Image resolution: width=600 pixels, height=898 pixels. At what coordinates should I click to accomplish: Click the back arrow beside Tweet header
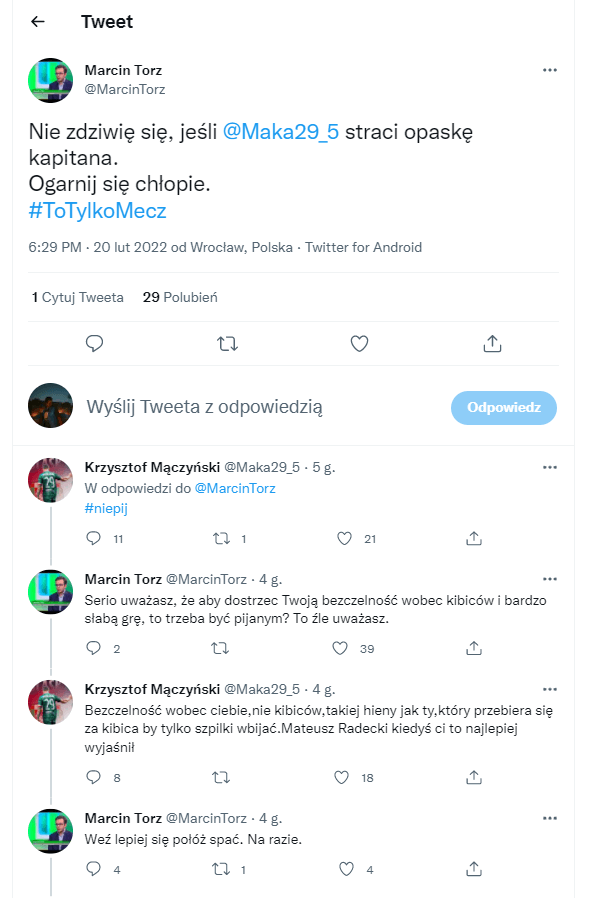38,22
